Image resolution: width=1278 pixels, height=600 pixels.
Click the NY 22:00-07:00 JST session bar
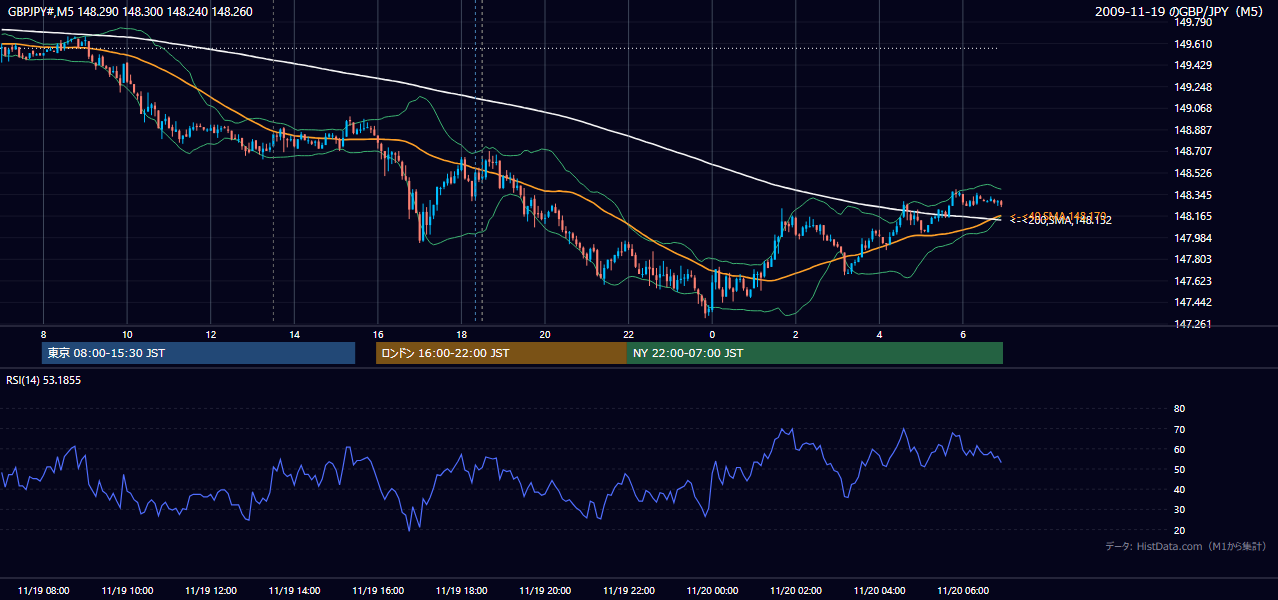(x=815, y=353)
